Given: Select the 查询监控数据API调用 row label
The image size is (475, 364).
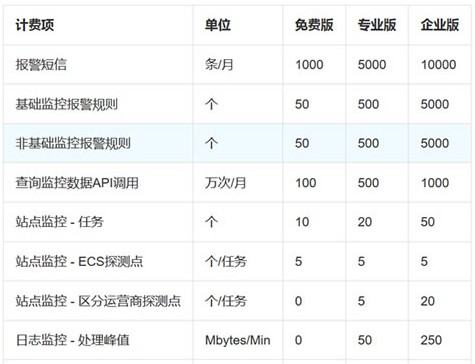Looking at the screenshot, I should [x=77, y=183].
